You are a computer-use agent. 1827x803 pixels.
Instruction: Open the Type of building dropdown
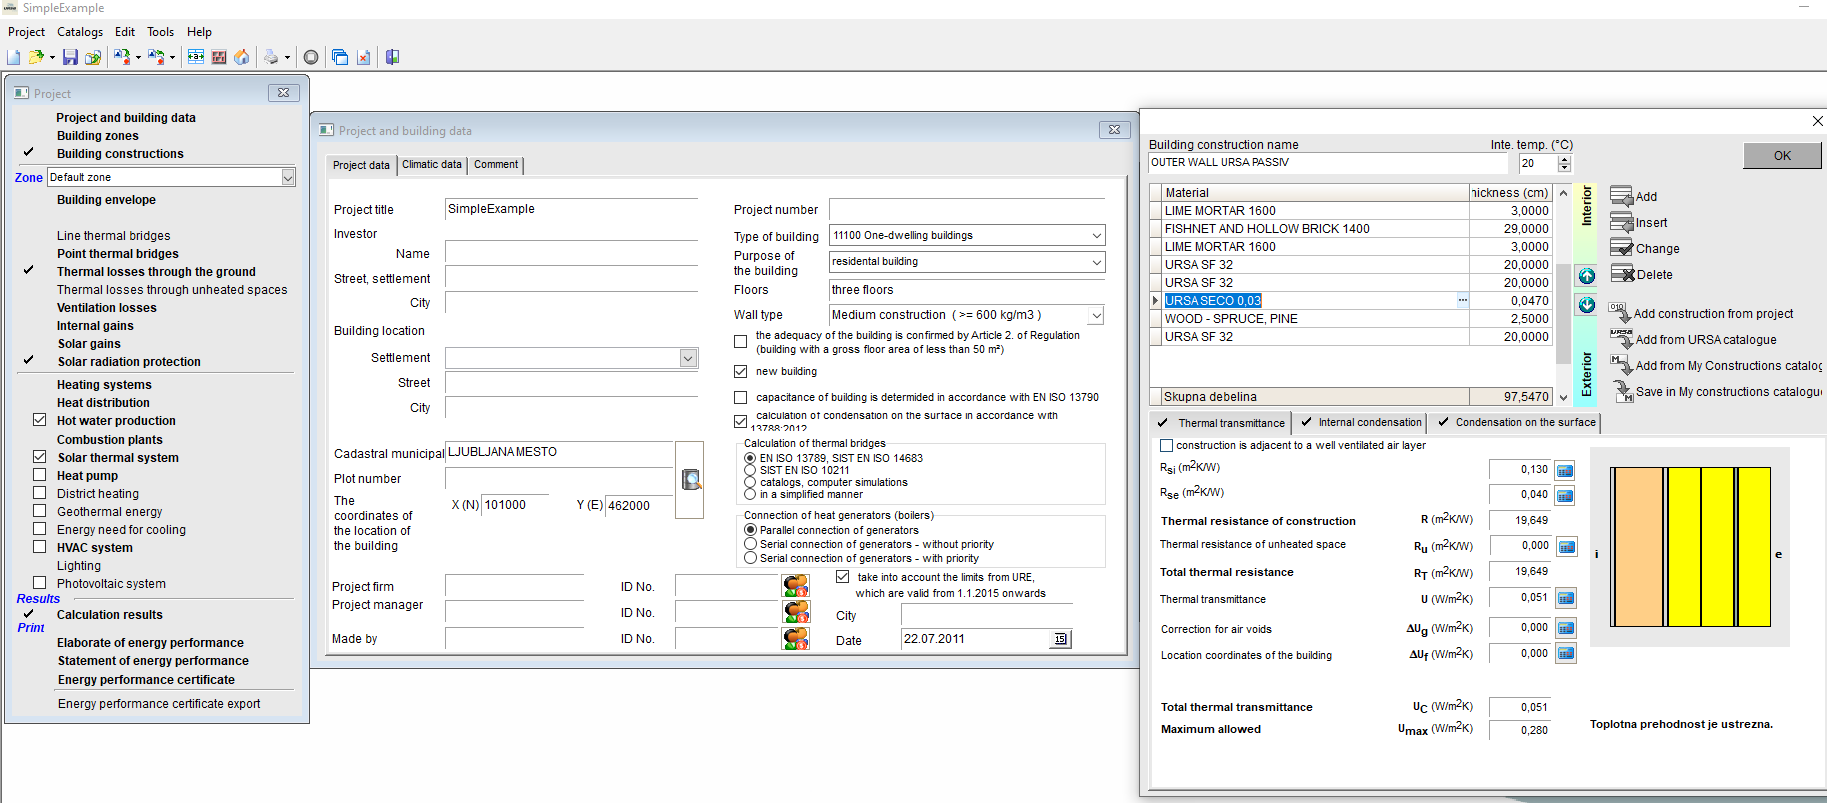[1097, 236]
